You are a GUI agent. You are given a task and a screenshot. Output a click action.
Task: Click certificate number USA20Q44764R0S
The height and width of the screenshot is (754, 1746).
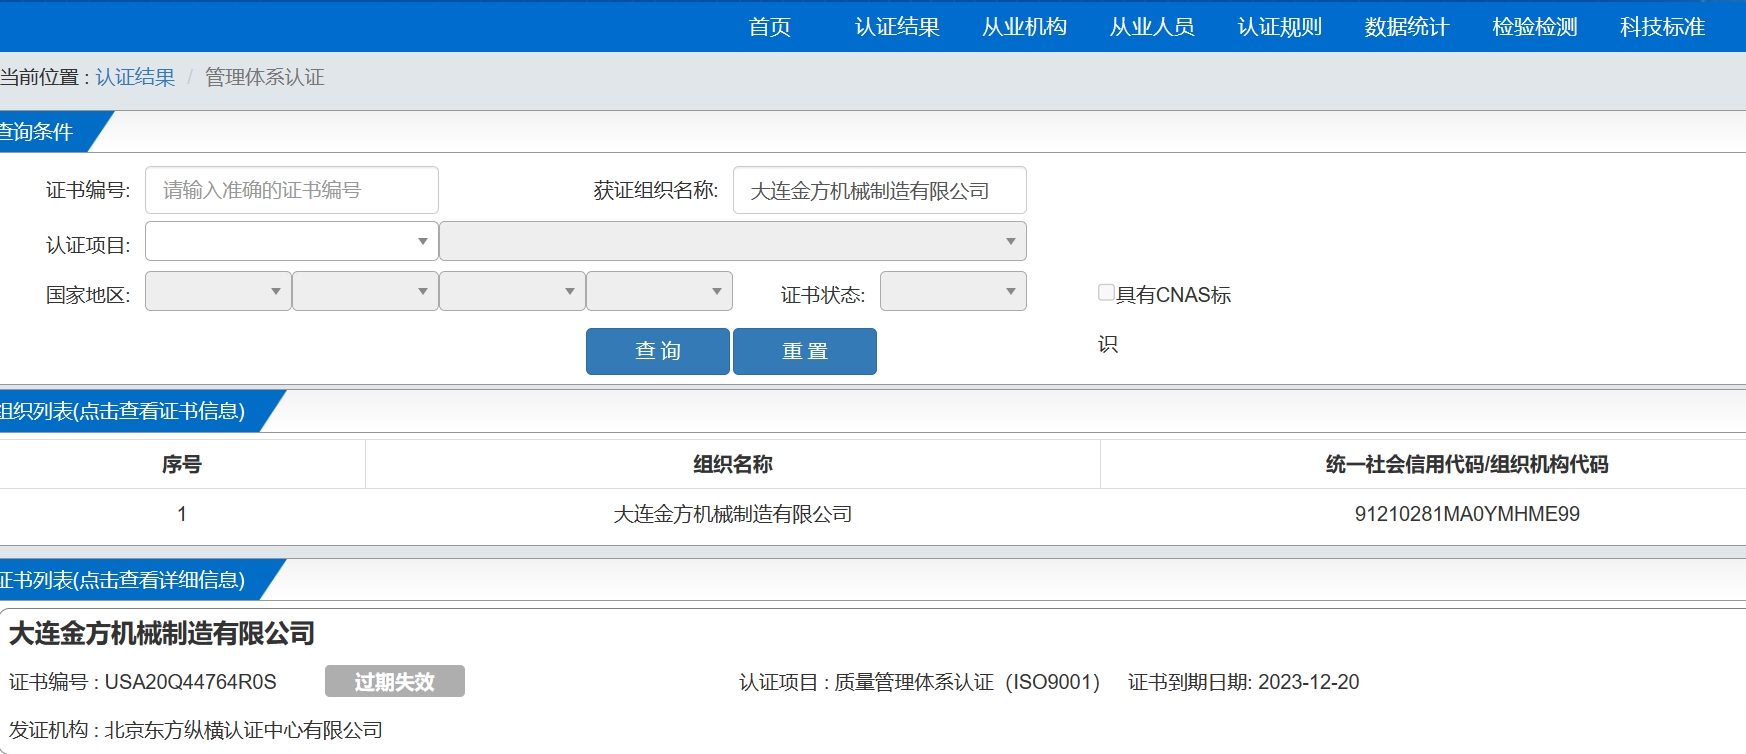(x=191, y=682)
